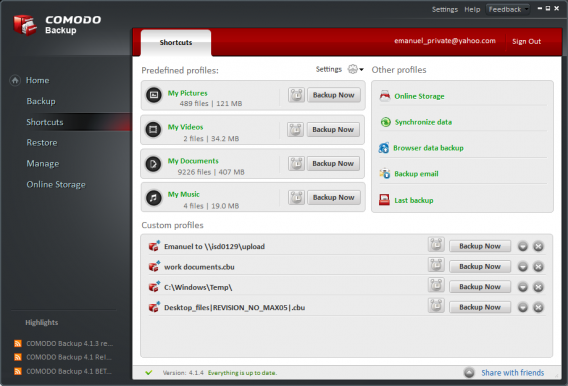Open schedule clock for My Music
This screenshot has height=386, width=568.
[x=296, y=198]
